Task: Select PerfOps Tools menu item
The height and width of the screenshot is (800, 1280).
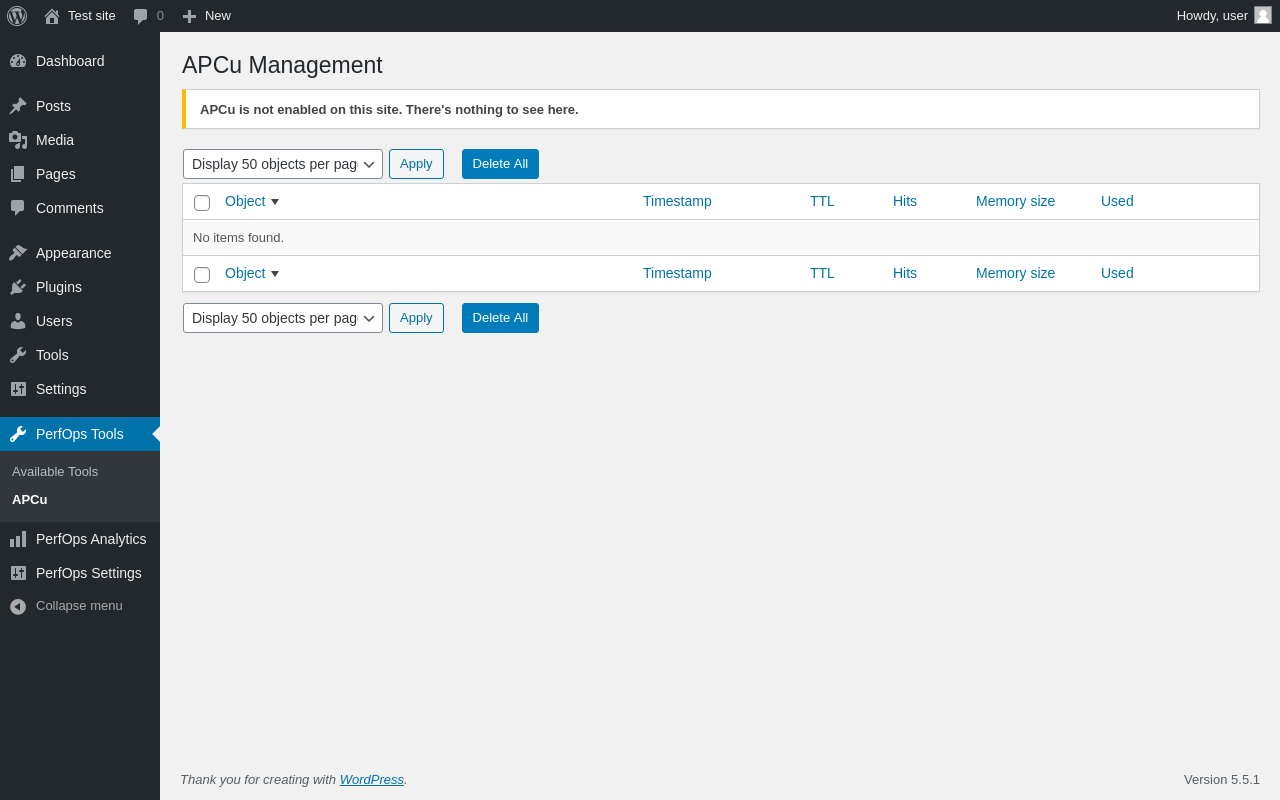Action: [x=80, y=434]
